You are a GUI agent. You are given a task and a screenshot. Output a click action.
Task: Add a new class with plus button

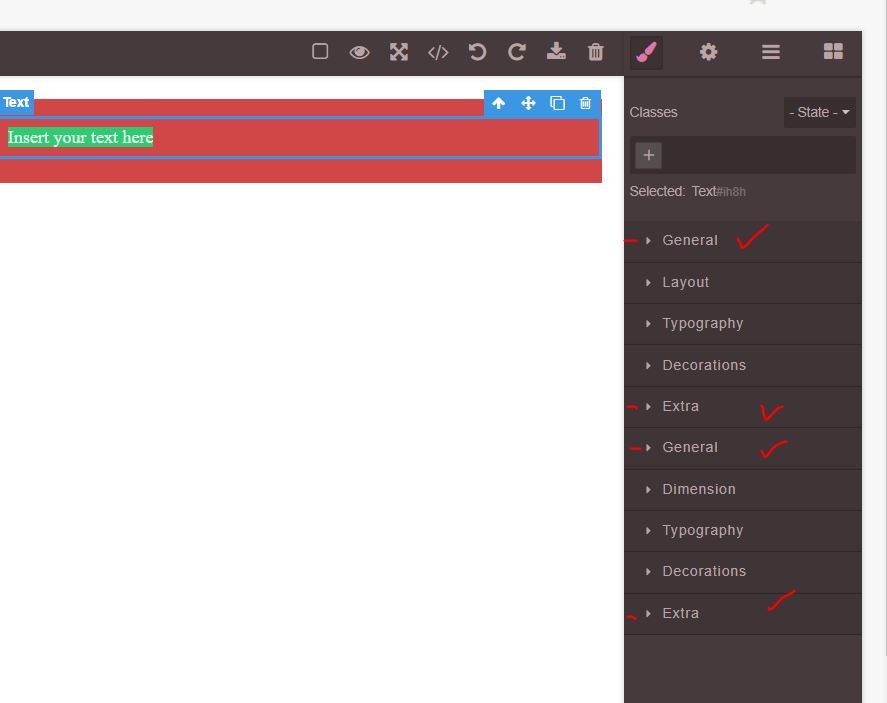(649, 155)
